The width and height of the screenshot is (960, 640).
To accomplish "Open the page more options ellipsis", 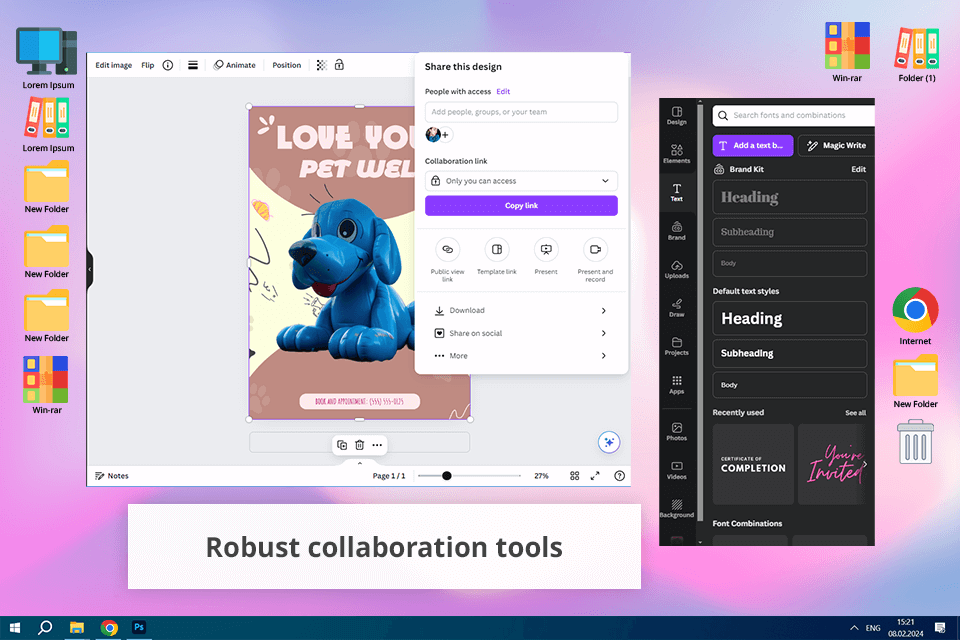I will [377, 445].
